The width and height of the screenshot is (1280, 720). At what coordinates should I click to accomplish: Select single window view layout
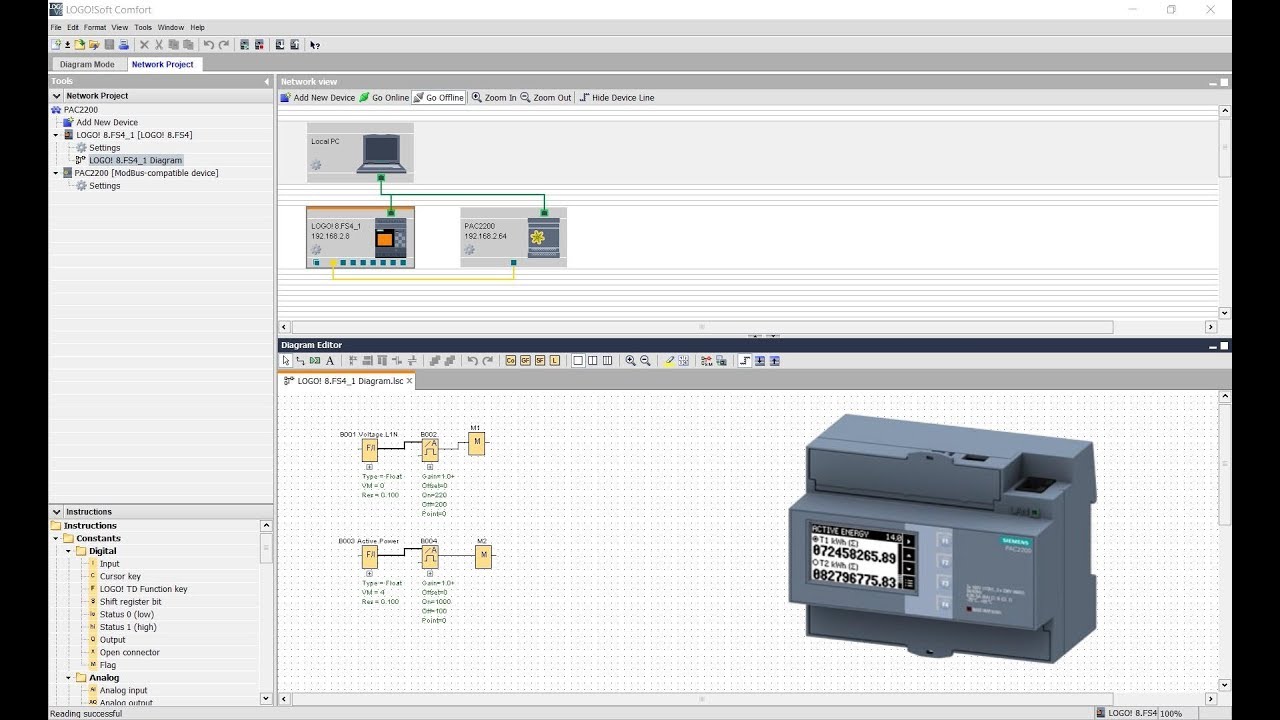pos(578,360)
